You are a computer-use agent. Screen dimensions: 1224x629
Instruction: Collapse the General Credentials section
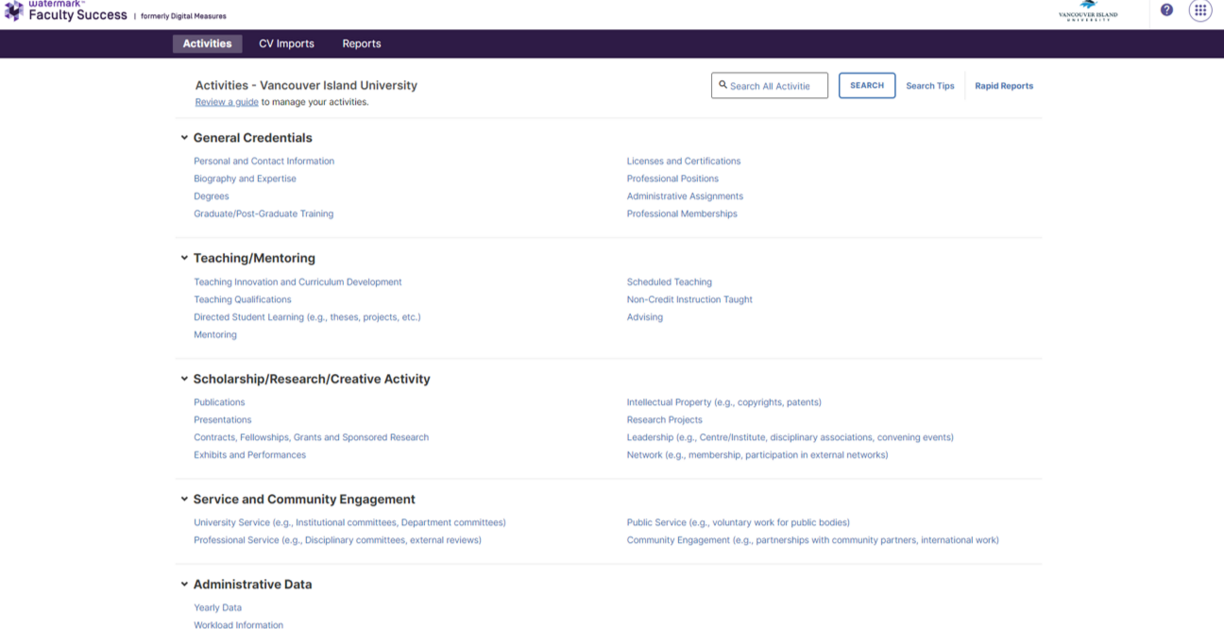183,137
